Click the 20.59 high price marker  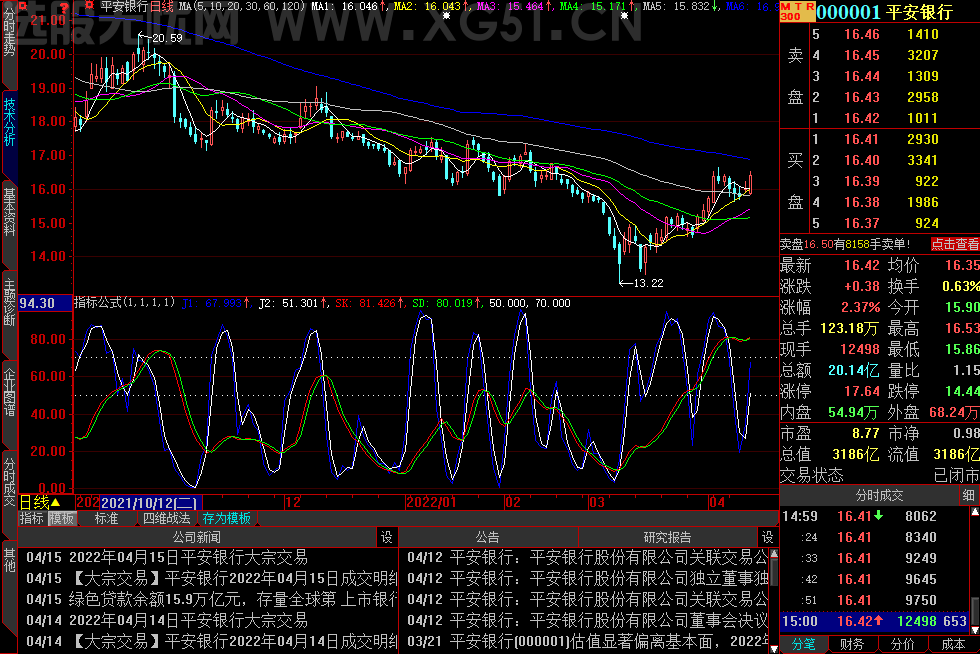point(168,38)
